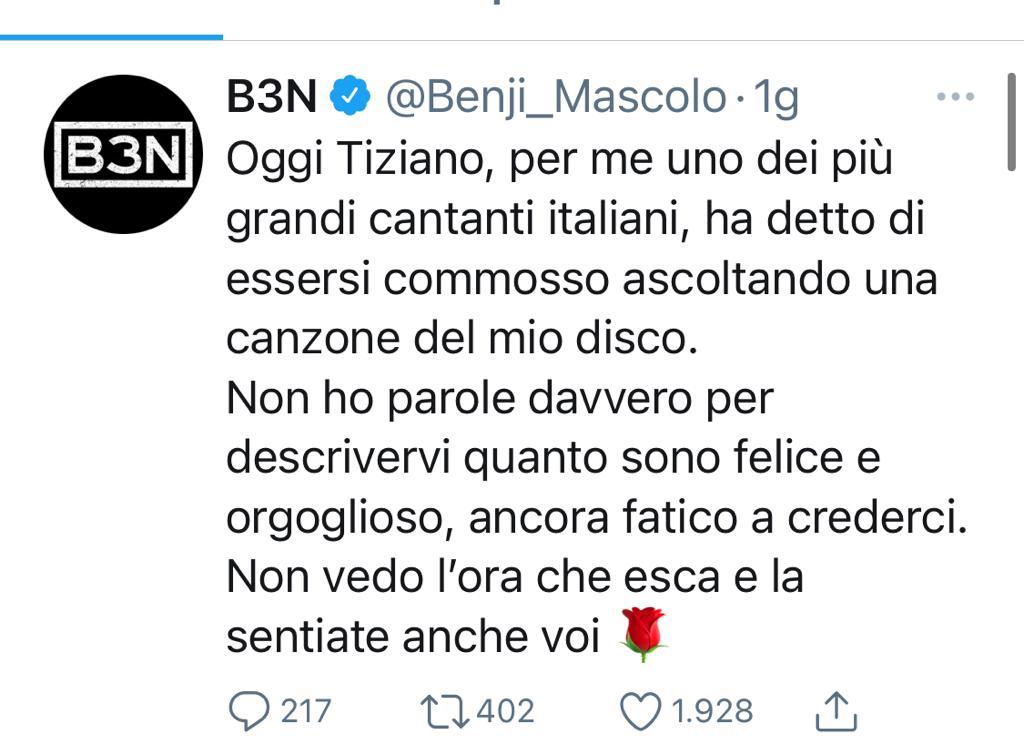Click the 1g tweet timestamp

tap(776, 97)
